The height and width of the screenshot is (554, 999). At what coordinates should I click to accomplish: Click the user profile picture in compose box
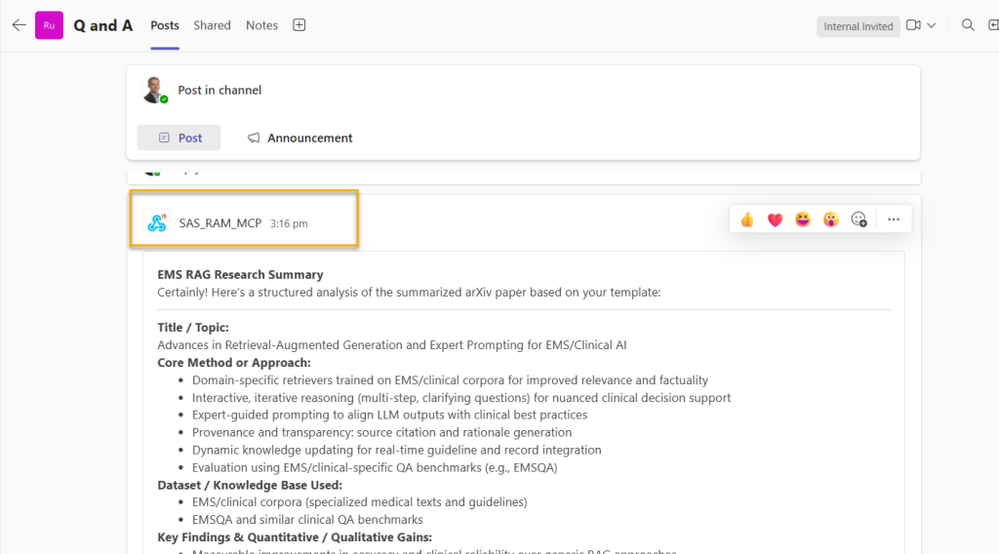point(154,90)
